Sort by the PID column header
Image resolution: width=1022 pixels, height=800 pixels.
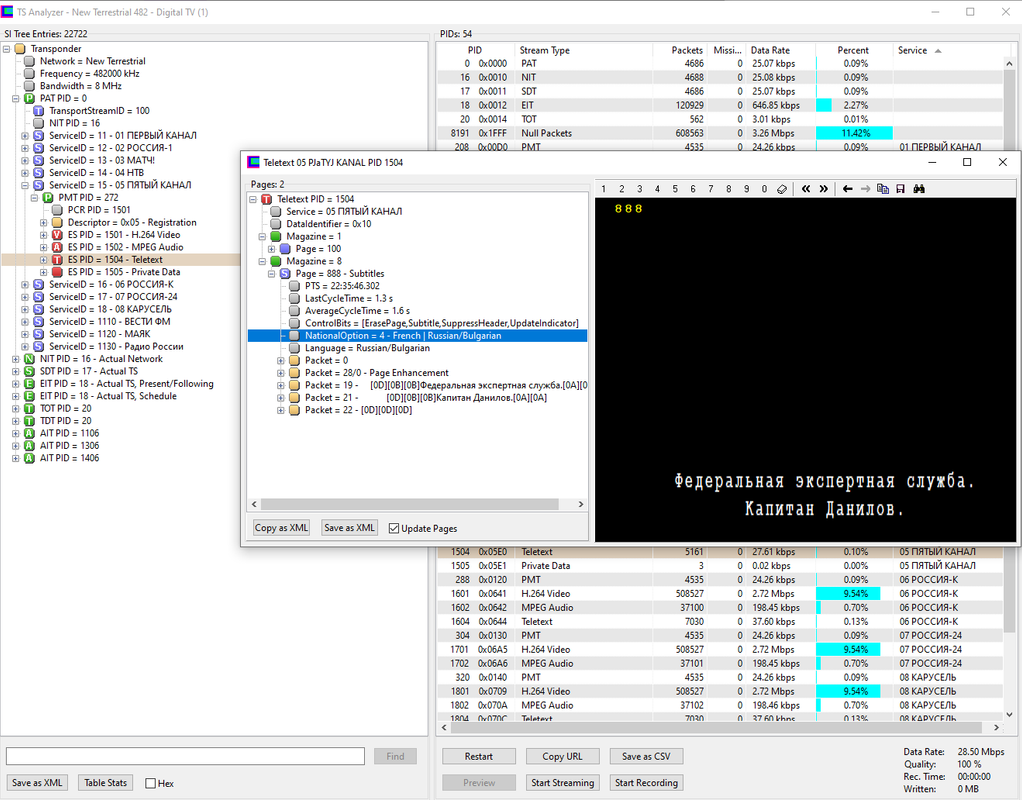tap(475, 50)
